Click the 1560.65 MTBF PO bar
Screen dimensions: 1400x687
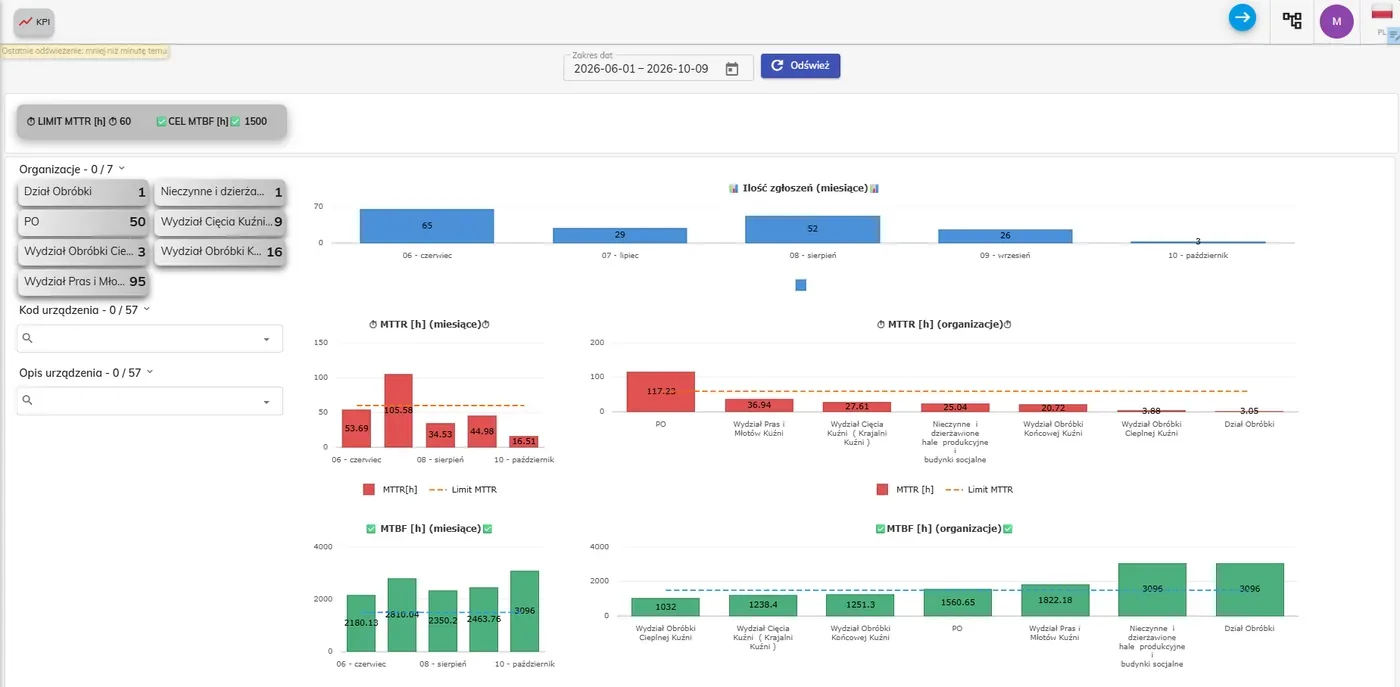click(958, 602)
